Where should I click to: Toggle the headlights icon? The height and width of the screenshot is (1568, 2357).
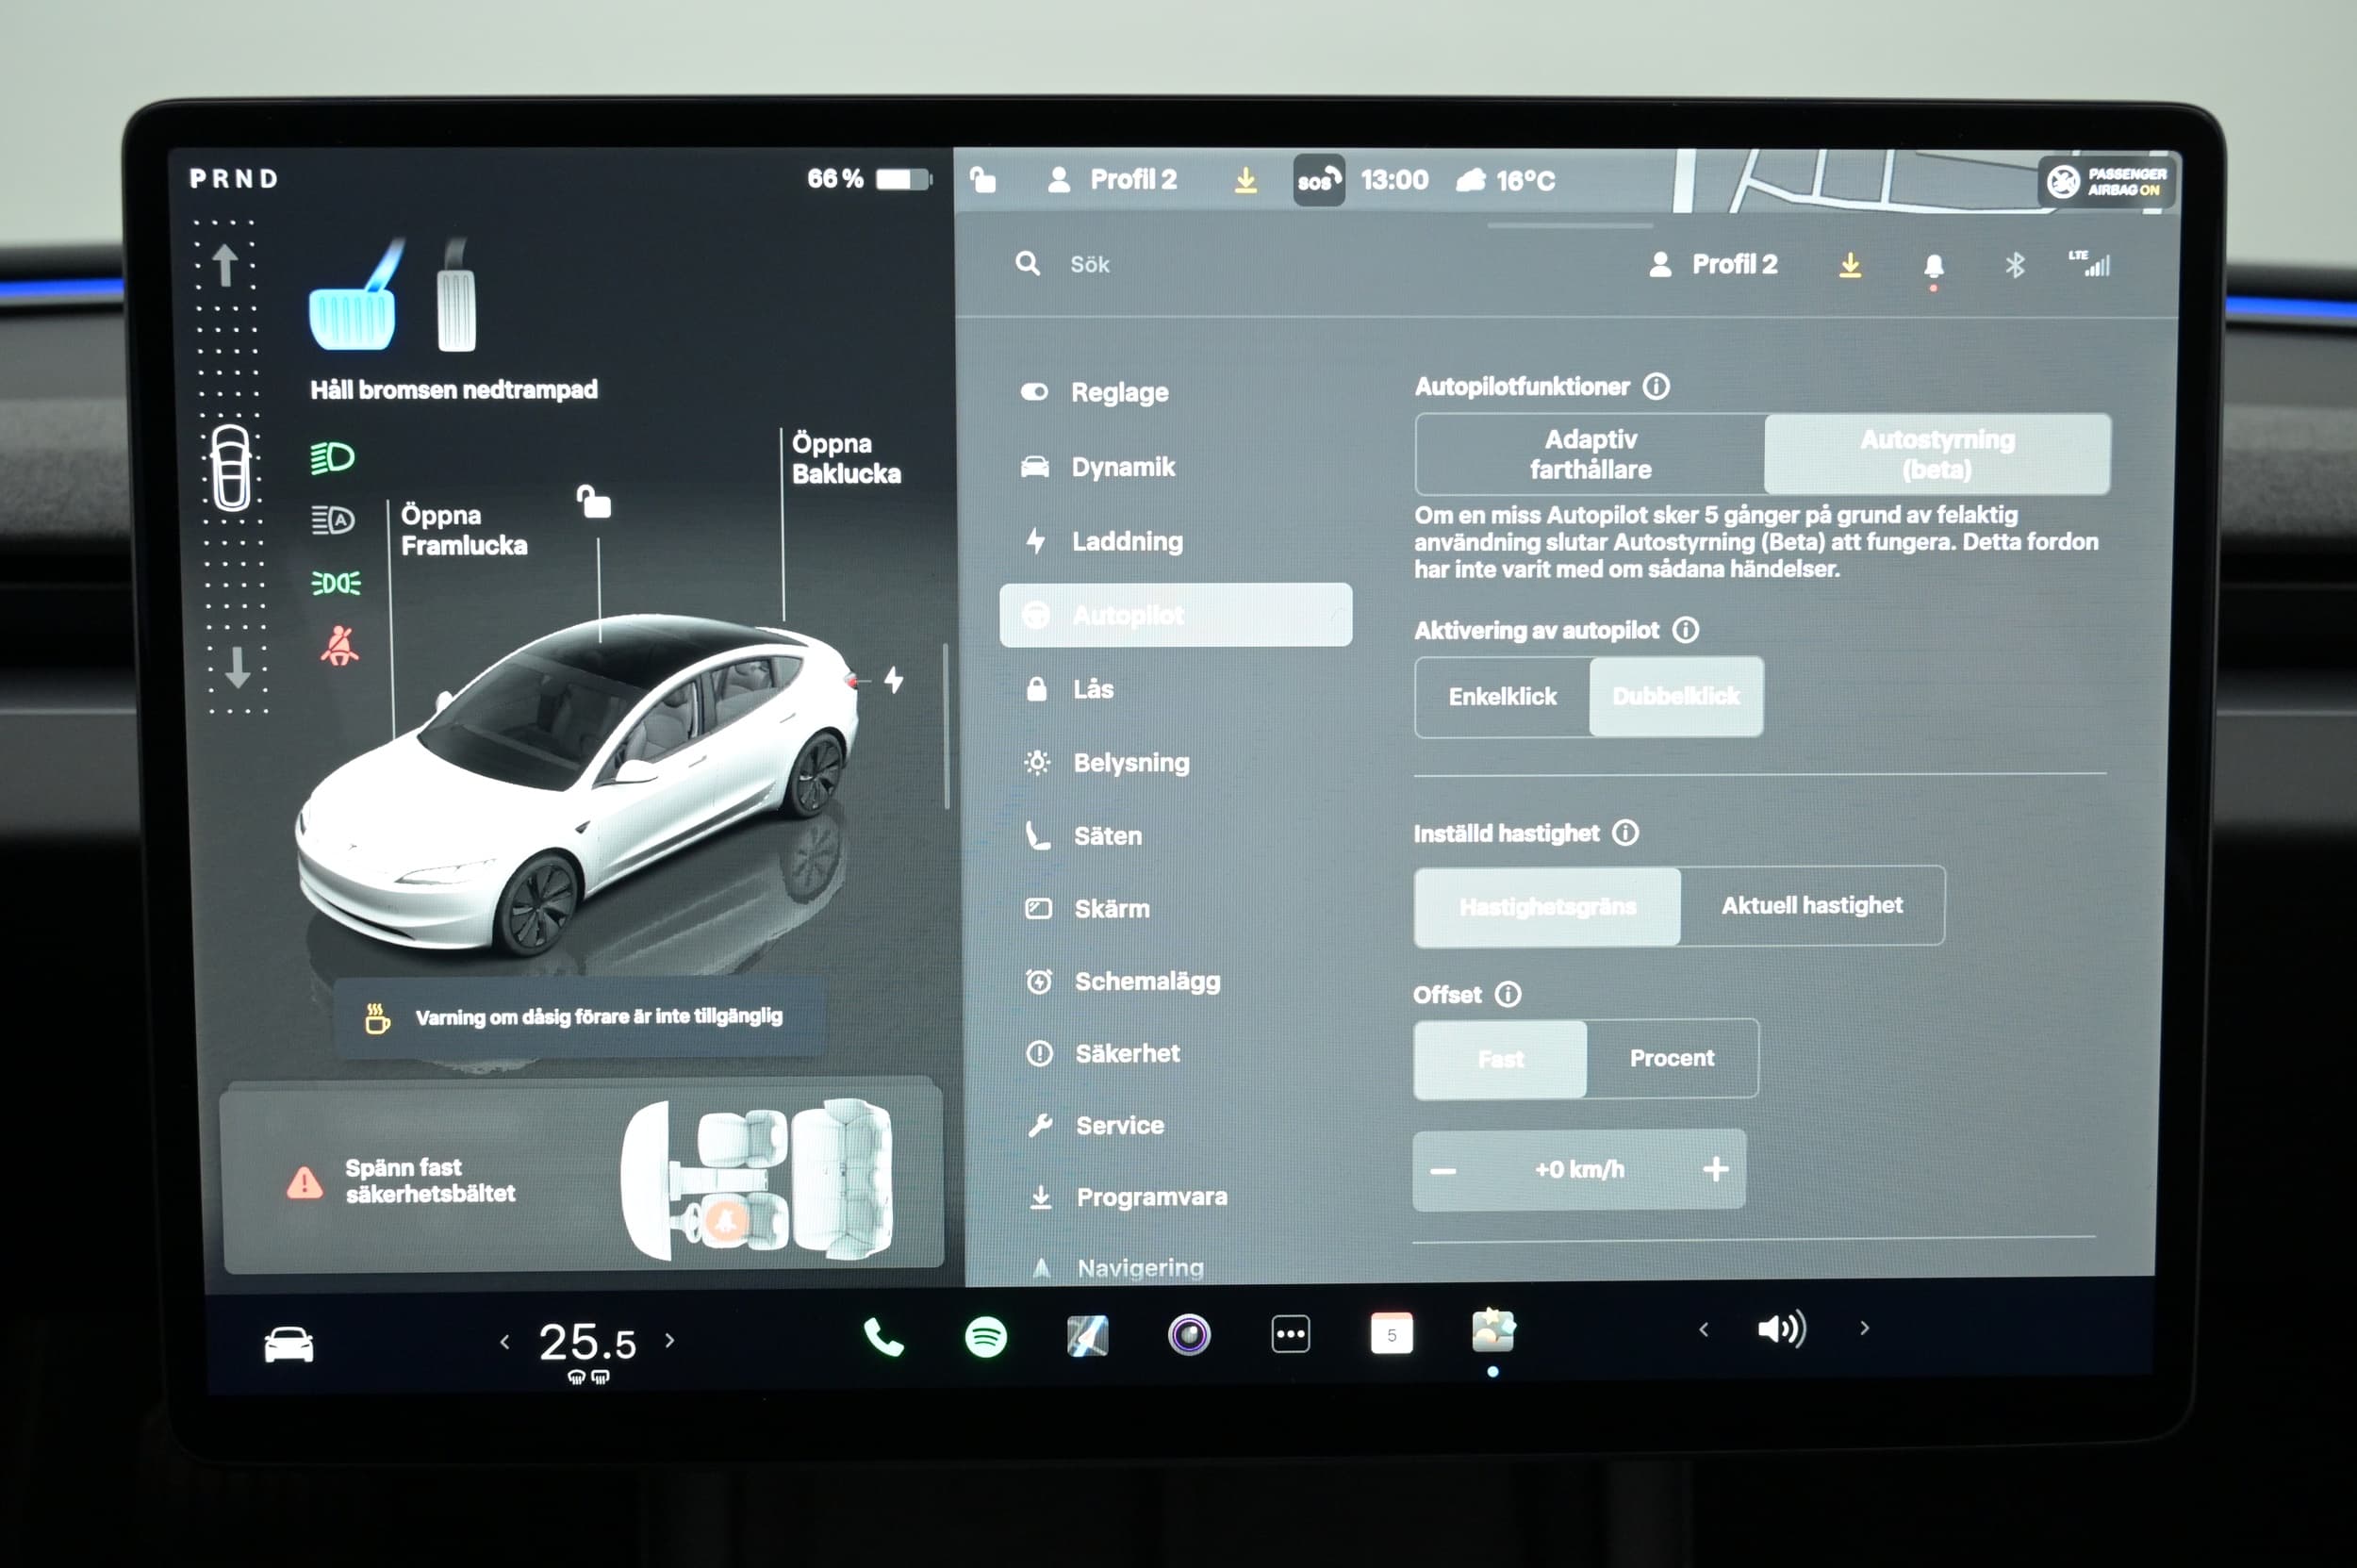[332, 458]
